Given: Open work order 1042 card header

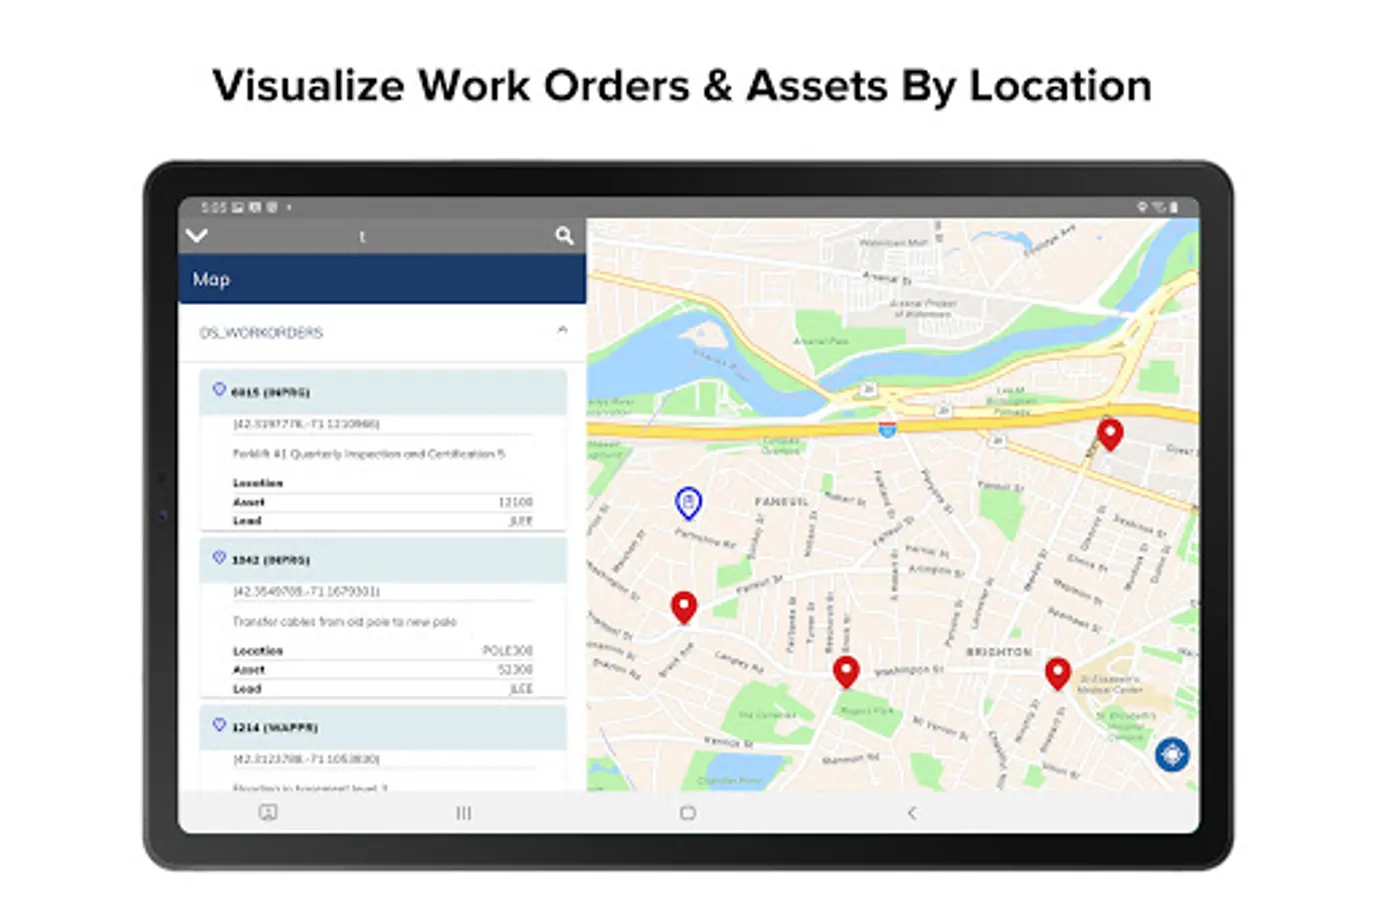Looking at the screenshot, I should (383, 560).
